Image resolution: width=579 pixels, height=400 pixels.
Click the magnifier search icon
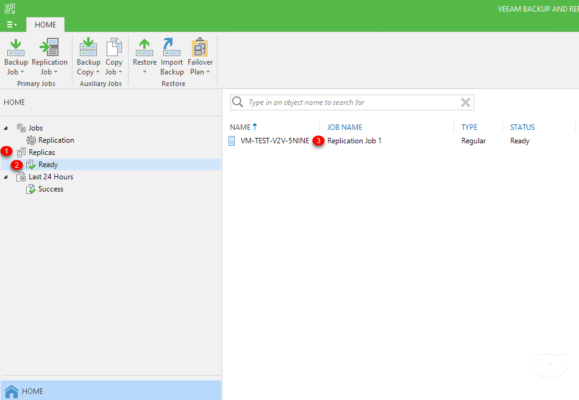pyautogui.click(x=238, y=102)
